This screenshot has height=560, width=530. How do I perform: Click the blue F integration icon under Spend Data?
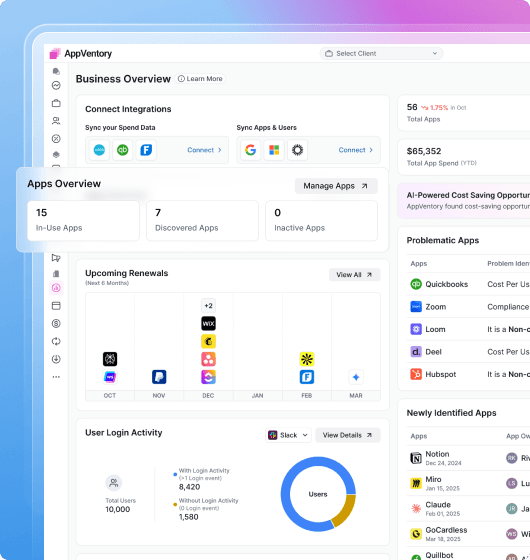click(x=146, y=150)
